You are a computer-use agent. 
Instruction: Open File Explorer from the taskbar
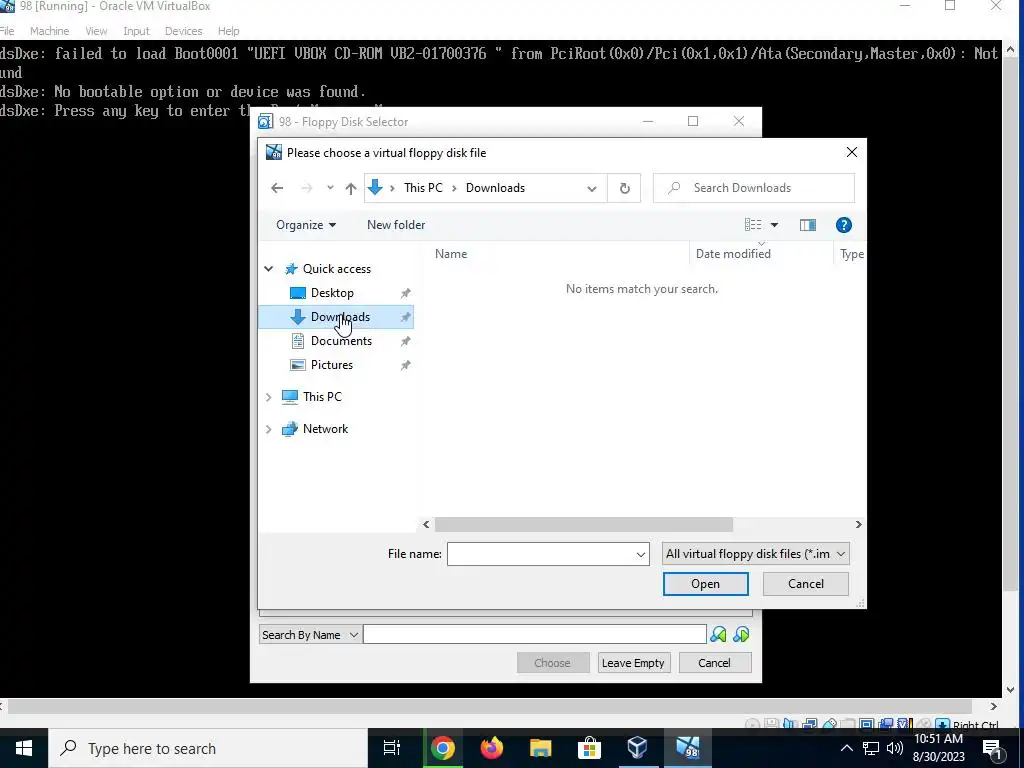pos(541,748)
